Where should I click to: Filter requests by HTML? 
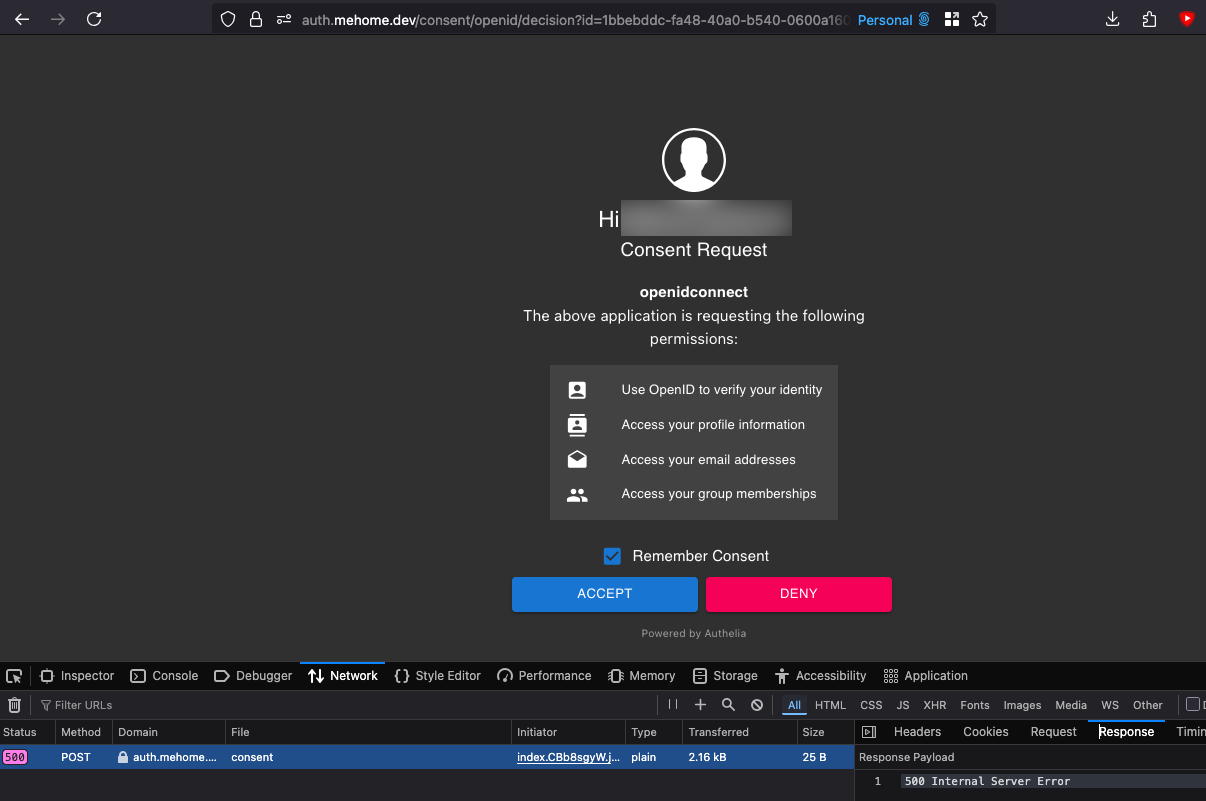(x=830, y=705)
